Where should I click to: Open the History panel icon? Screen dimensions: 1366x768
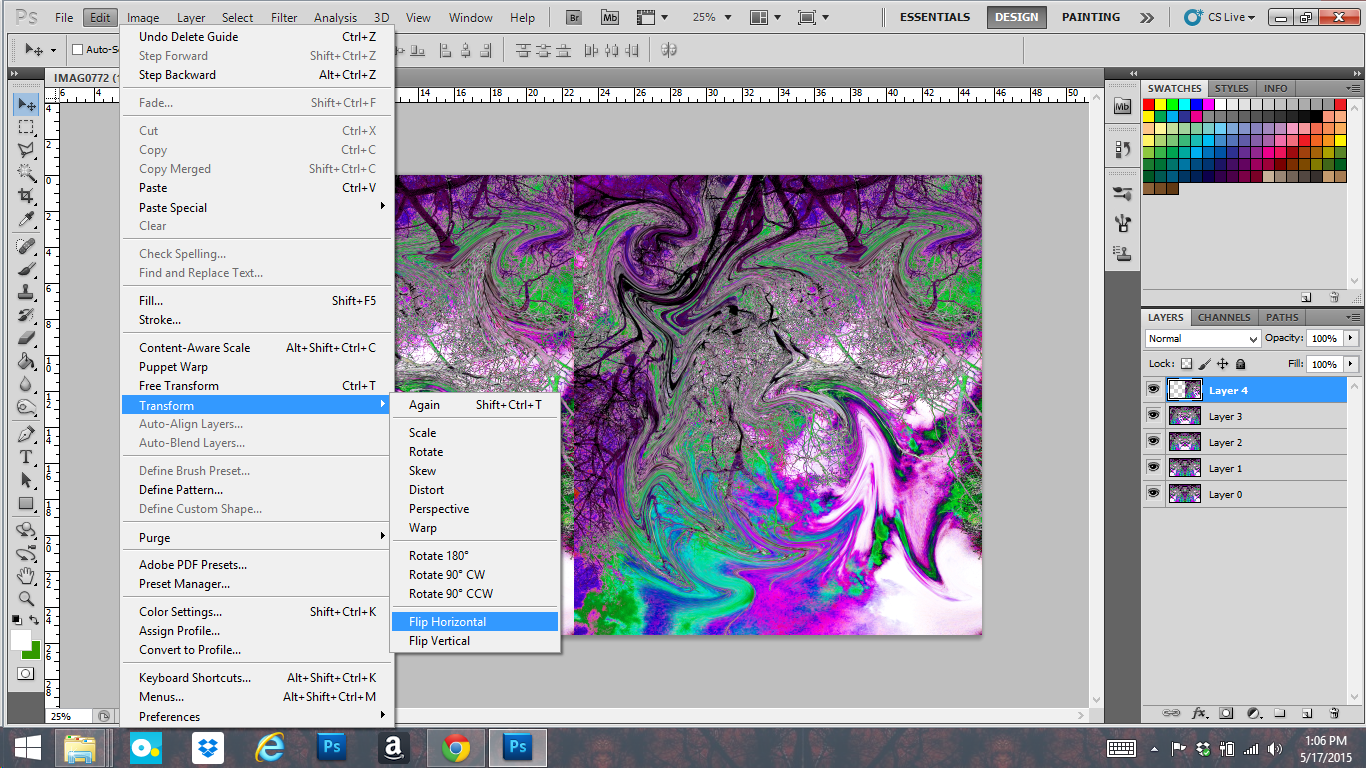point(1122,149)
